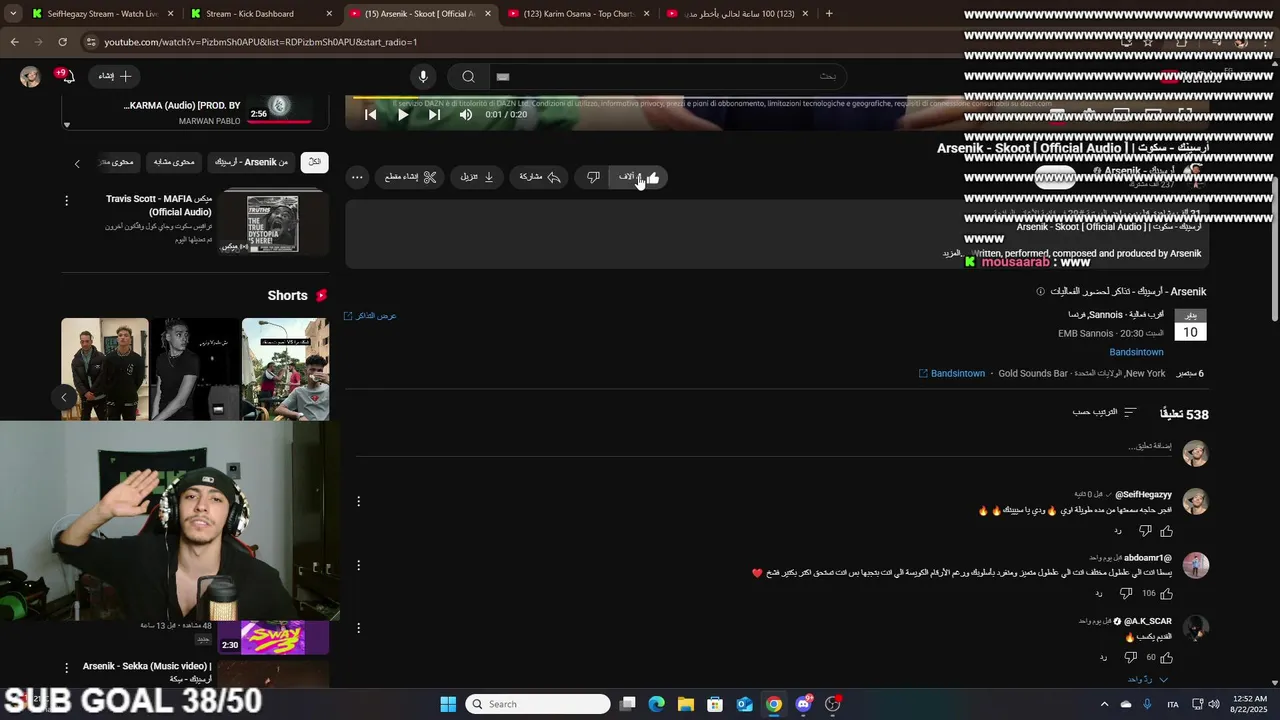The height and width of the screenshot is (720, 1280).
Task: Click the page vertical scrollbar
Action: pyautogui.click(x=1274, y=250)
